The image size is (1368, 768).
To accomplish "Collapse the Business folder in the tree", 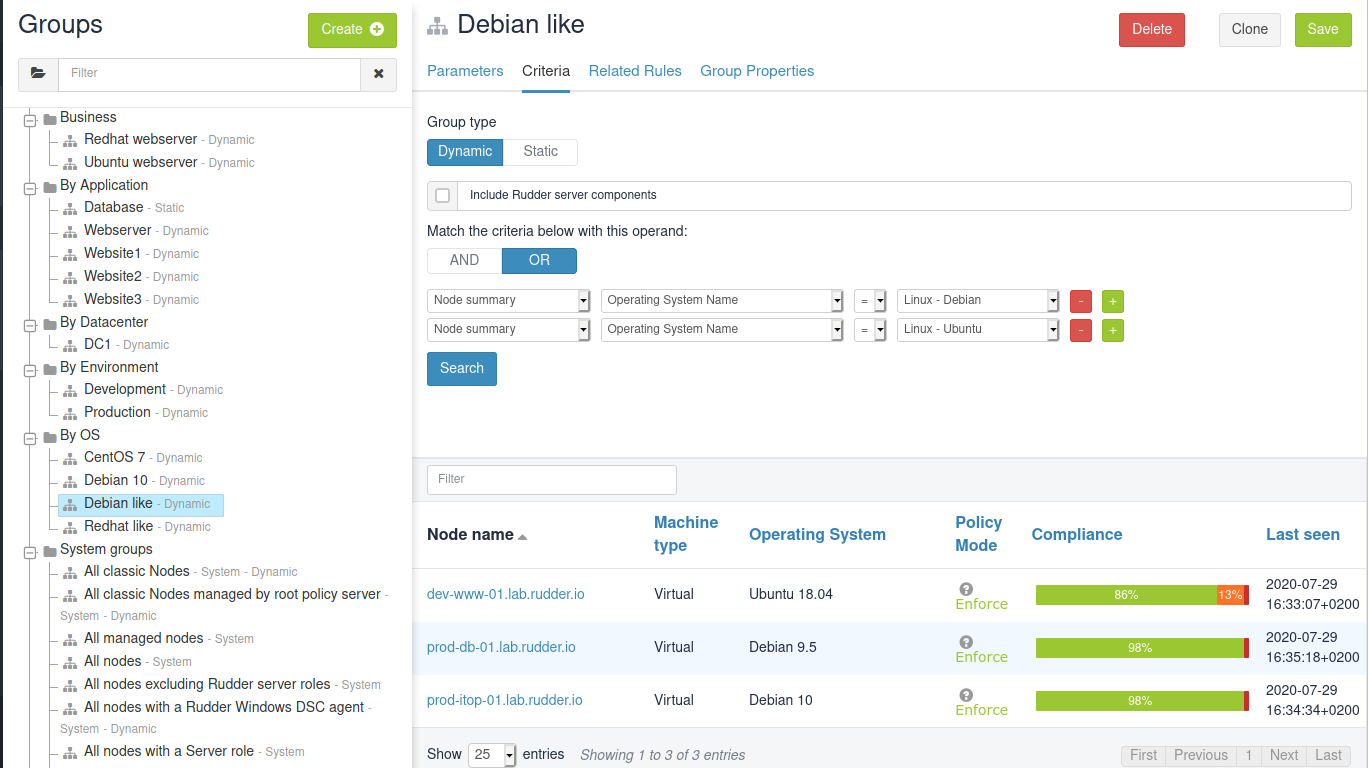I will pos(29,119).
